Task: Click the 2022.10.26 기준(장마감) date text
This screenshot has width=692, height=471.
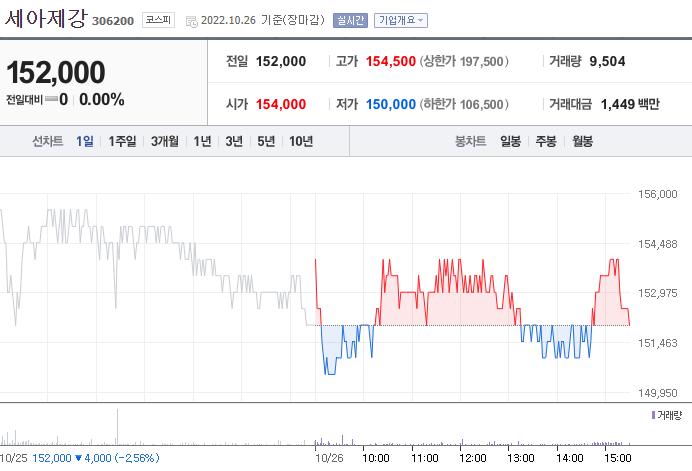Action: tap(263, 20)
